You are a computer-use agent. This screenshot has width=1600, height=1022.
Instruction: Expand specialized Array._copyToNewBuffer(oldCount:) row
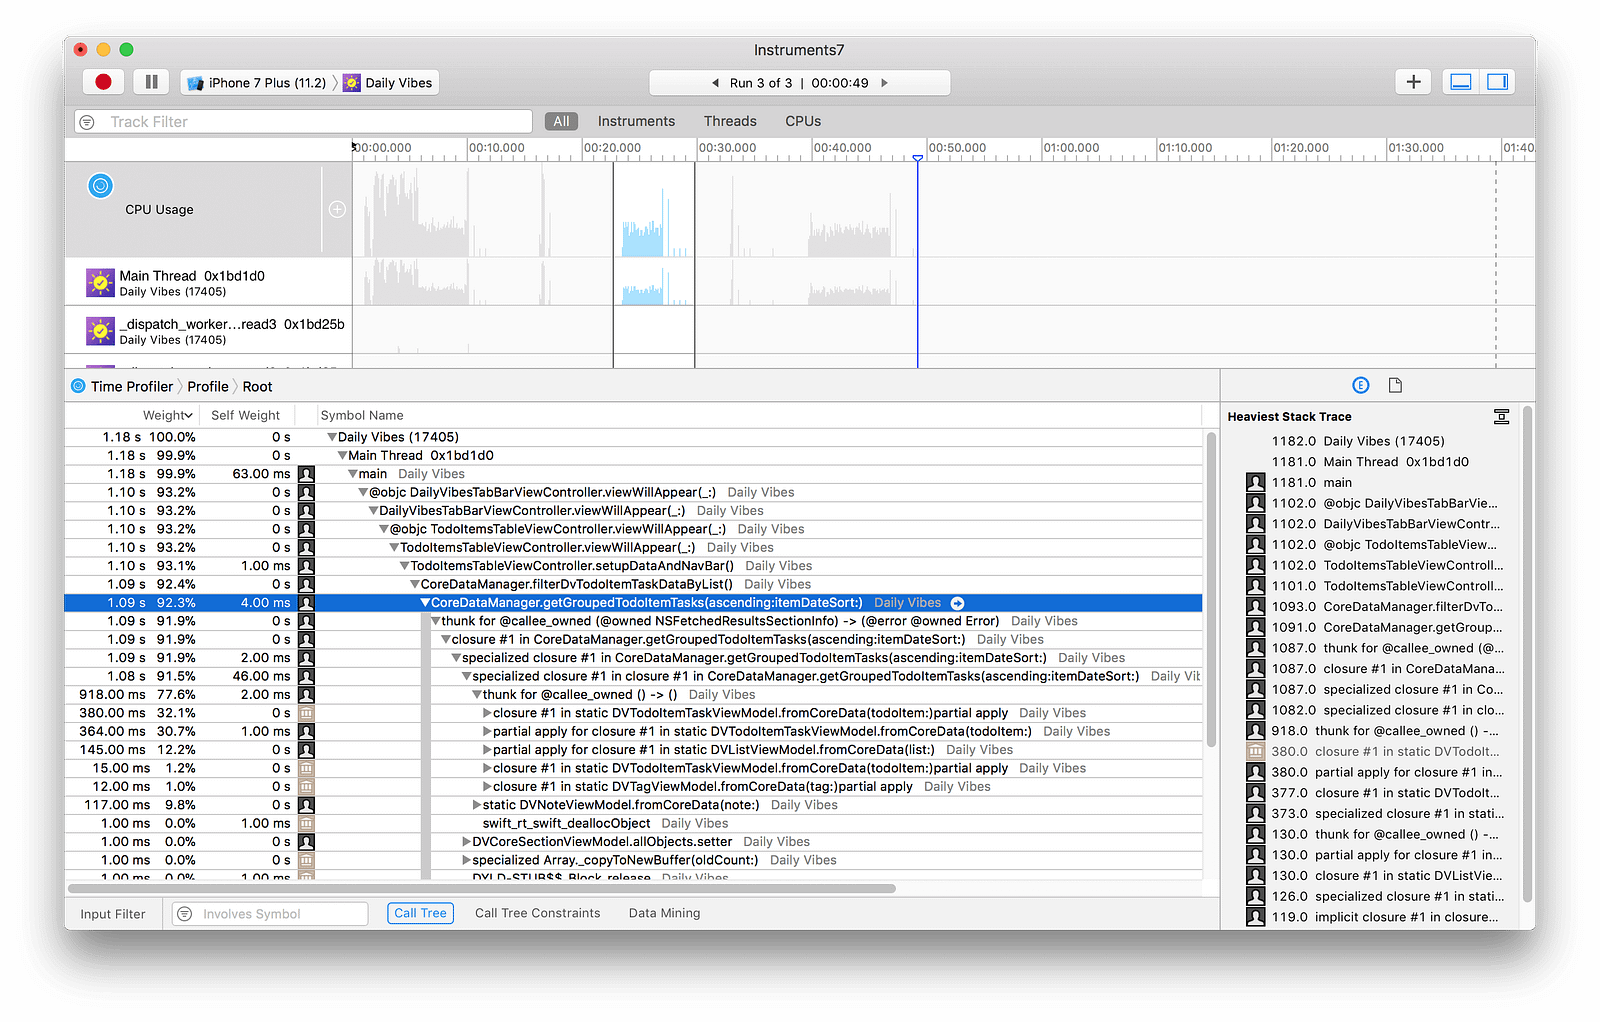[x=466, y=860]
